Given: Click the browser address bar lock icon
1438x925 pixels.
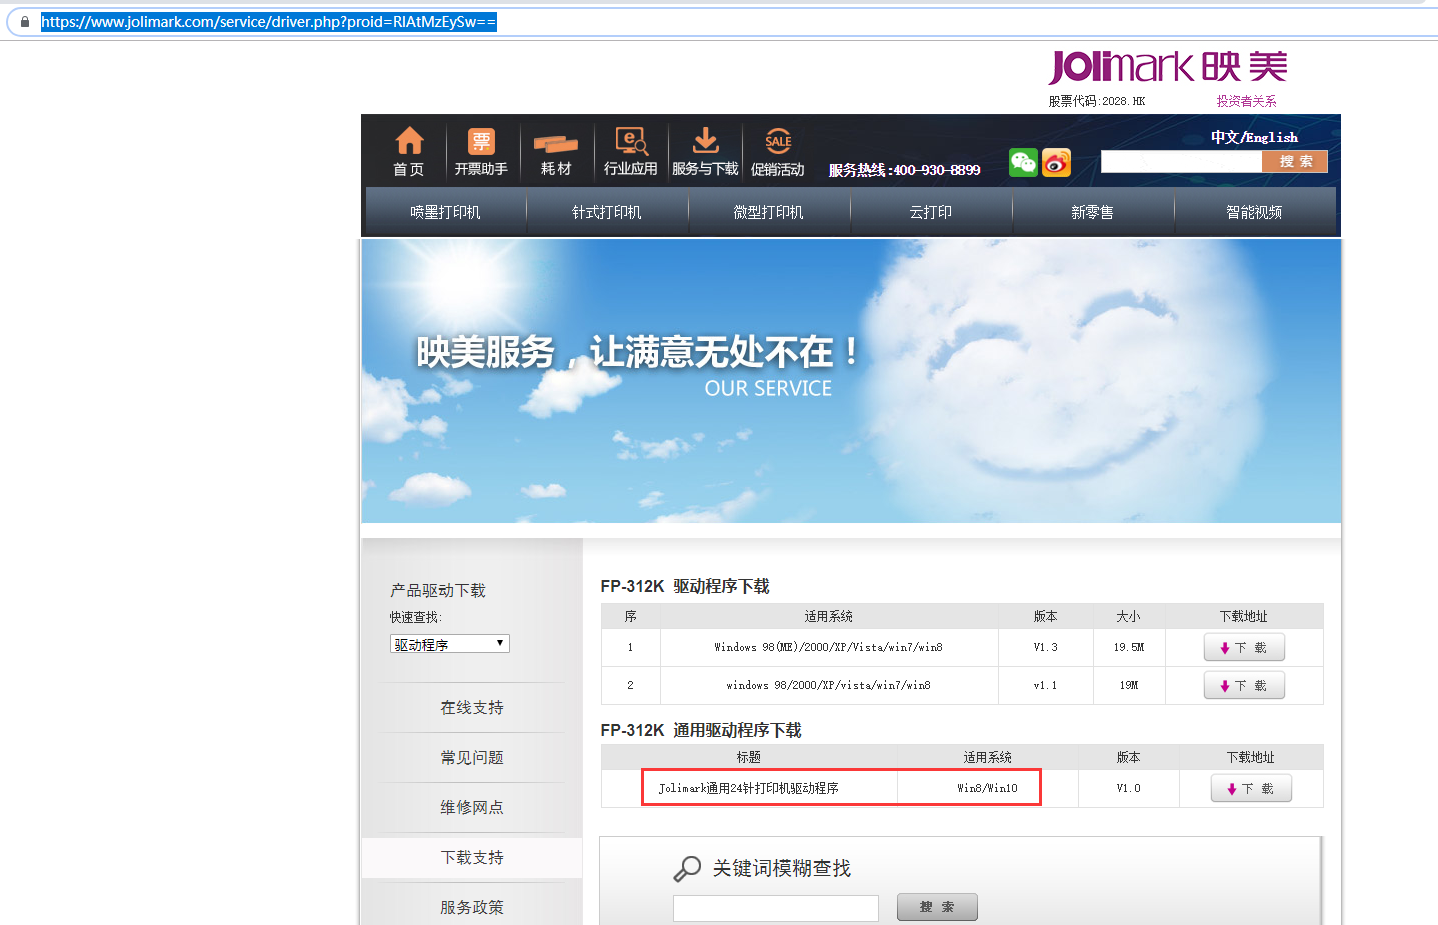Looking at the screenshot, I should (24, 22).
